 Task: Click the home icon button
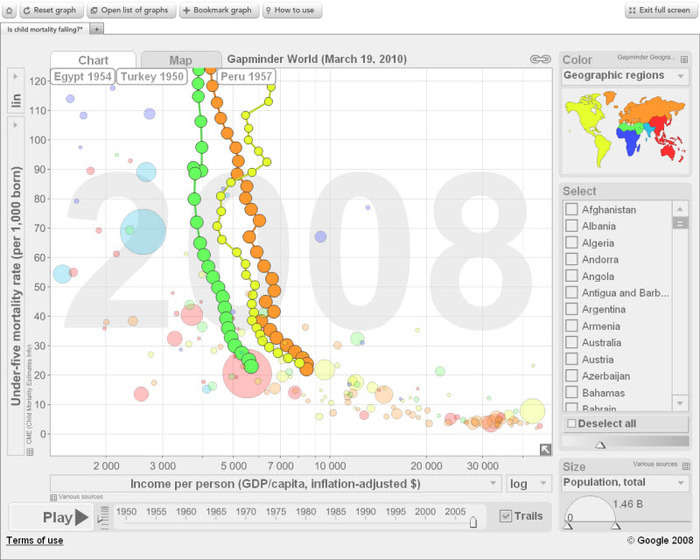(x=9, y=10)
